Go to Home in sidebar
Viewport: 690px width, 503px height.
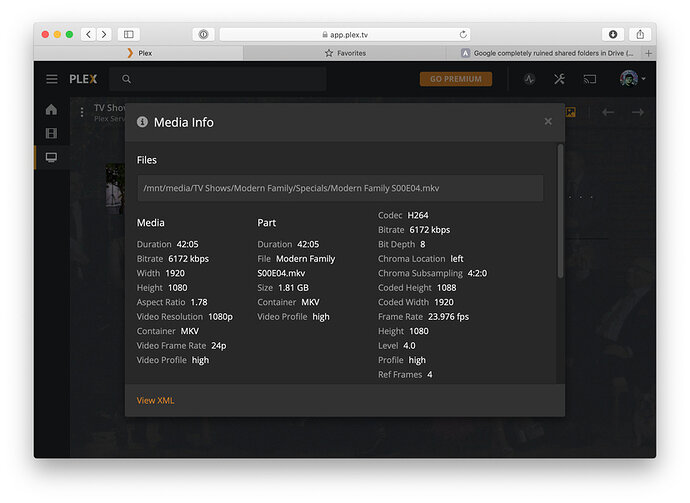(51, 110)
